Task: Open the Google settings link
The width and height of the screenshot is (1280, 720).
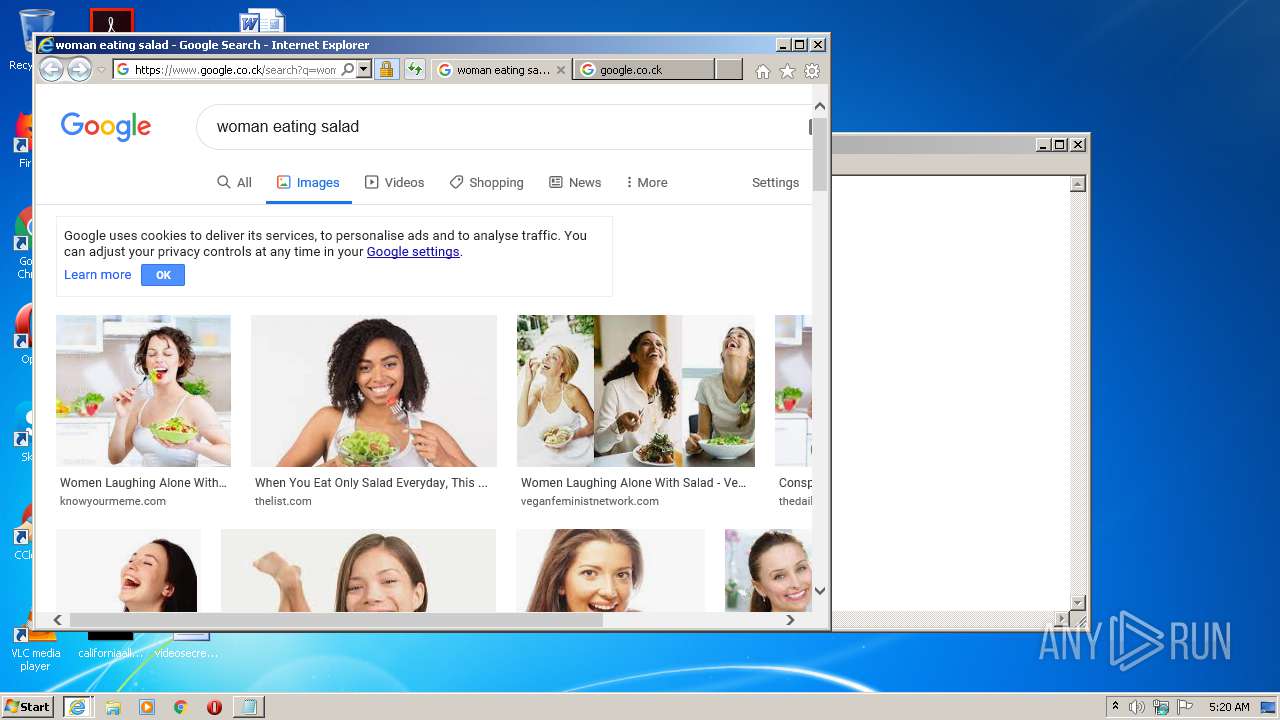Action: tap(413, 252)
